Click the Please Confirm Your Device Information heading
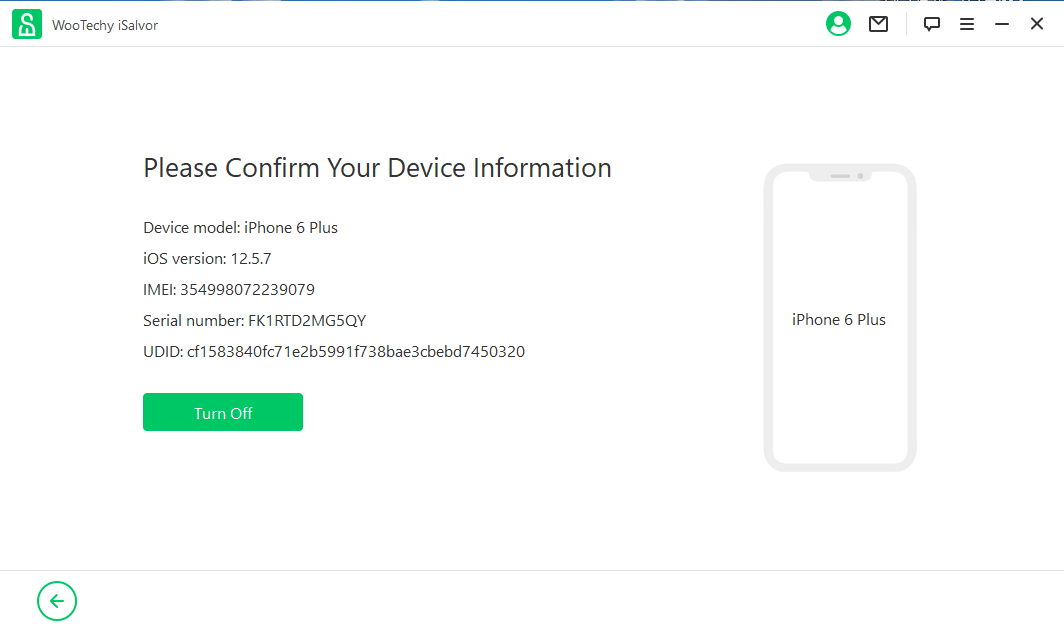1064x628 pixels. (377, 168)
